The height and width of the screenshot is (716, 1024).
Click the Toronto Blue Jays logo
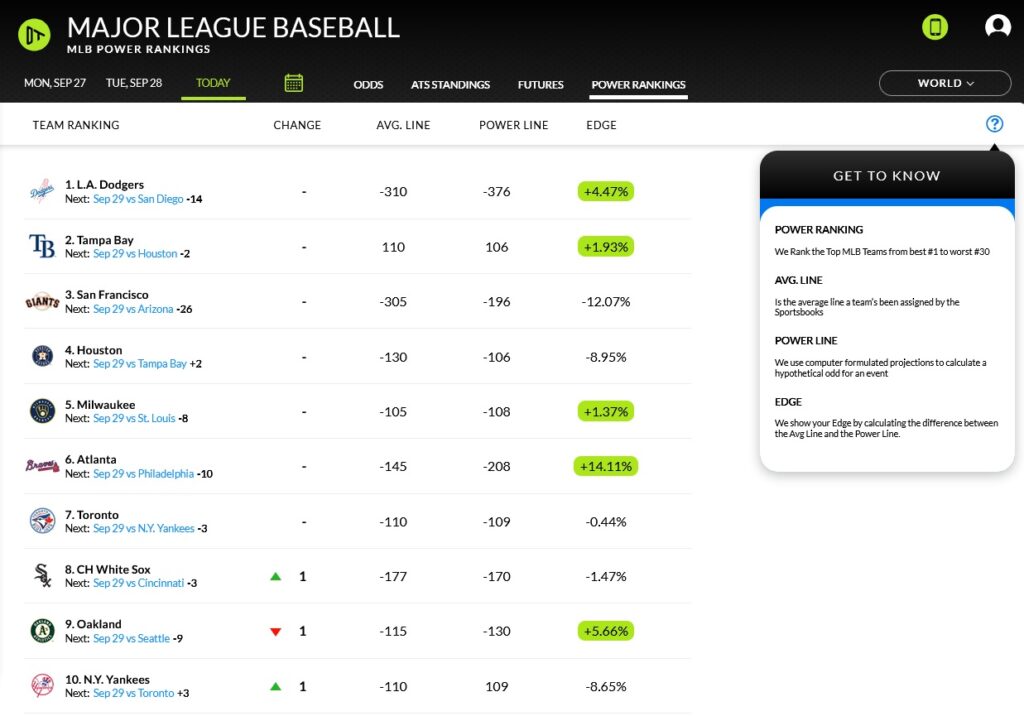click(x=42, y=521)
